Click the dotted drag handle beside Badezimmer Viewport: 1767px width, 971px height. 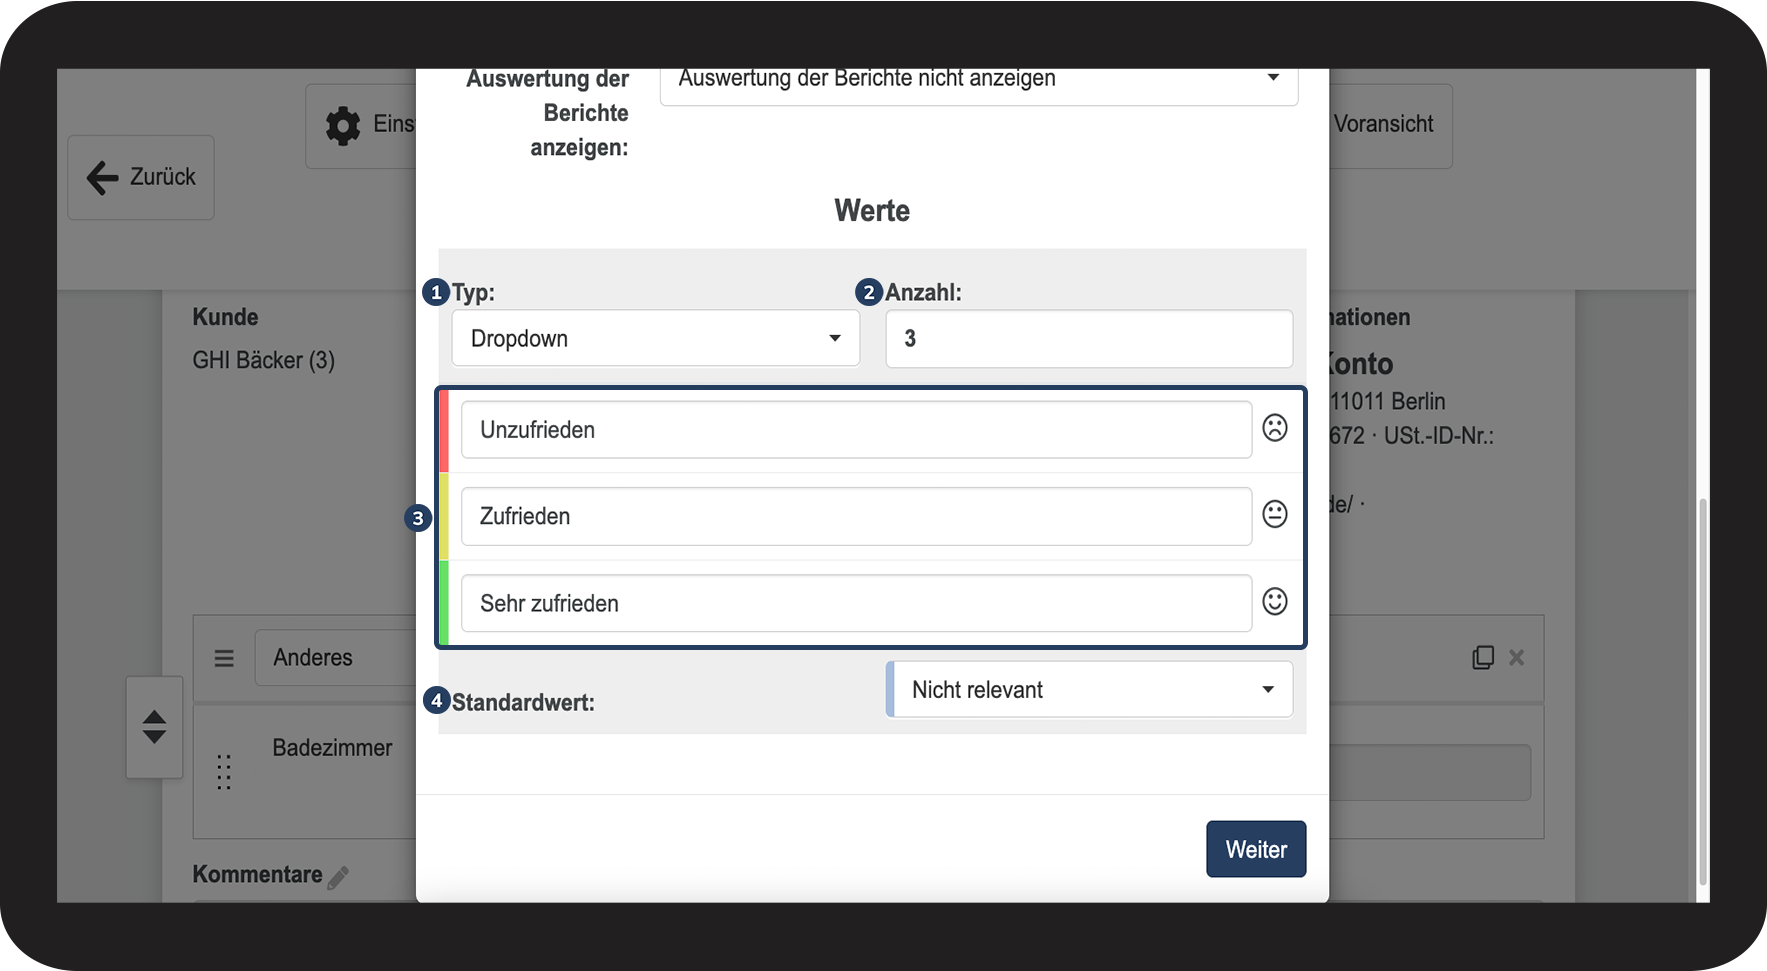click(x=224, y=772)
